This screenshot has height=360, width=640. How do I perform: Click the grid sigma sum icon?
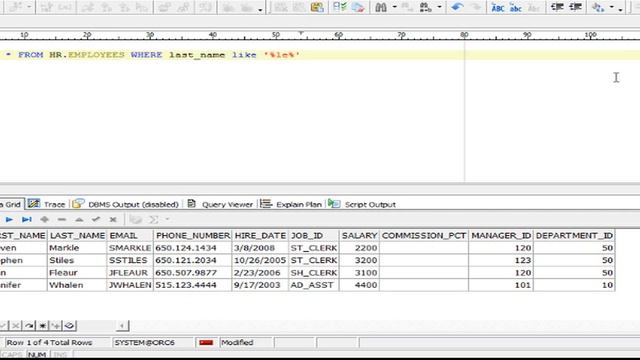tap(154, 220)
